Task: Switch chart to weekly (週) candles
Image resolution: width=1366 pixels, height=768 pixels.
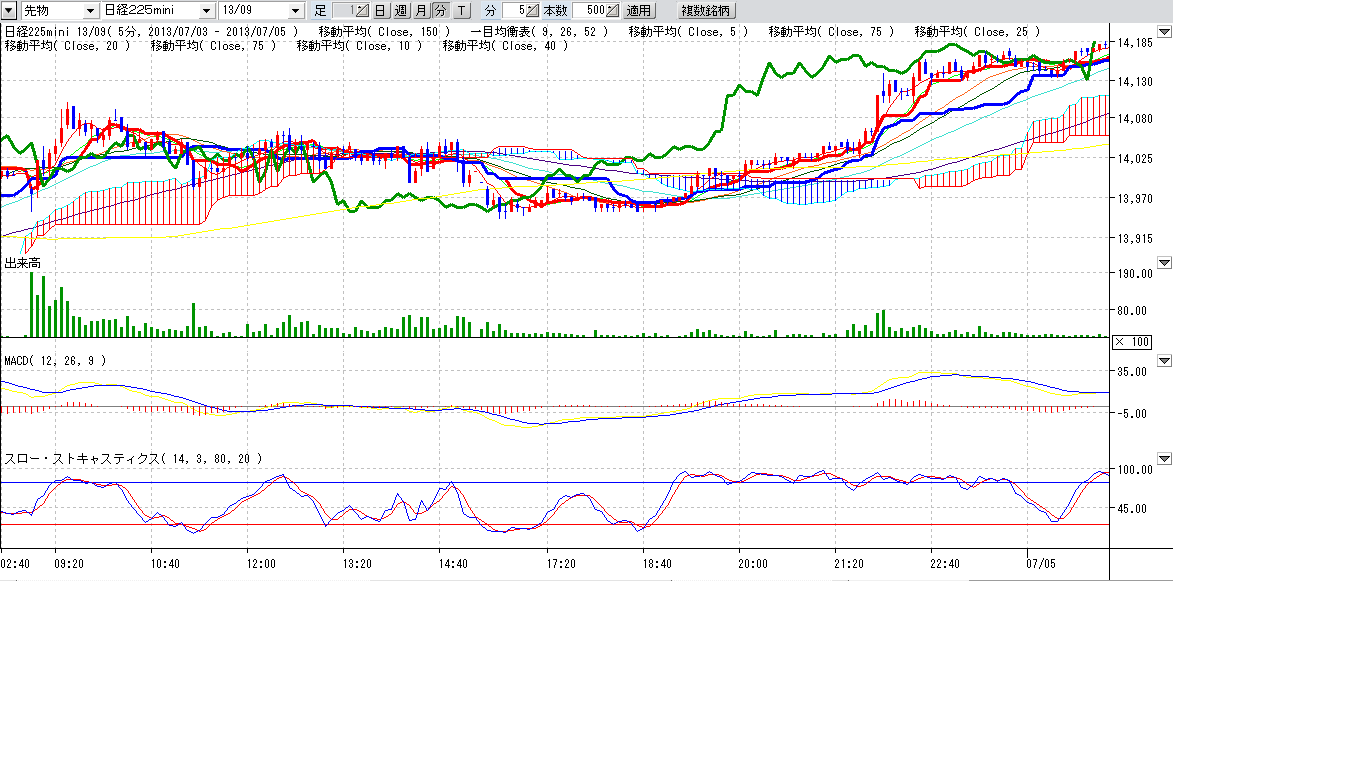Action: pyautogui.click(x=401, y=11)
